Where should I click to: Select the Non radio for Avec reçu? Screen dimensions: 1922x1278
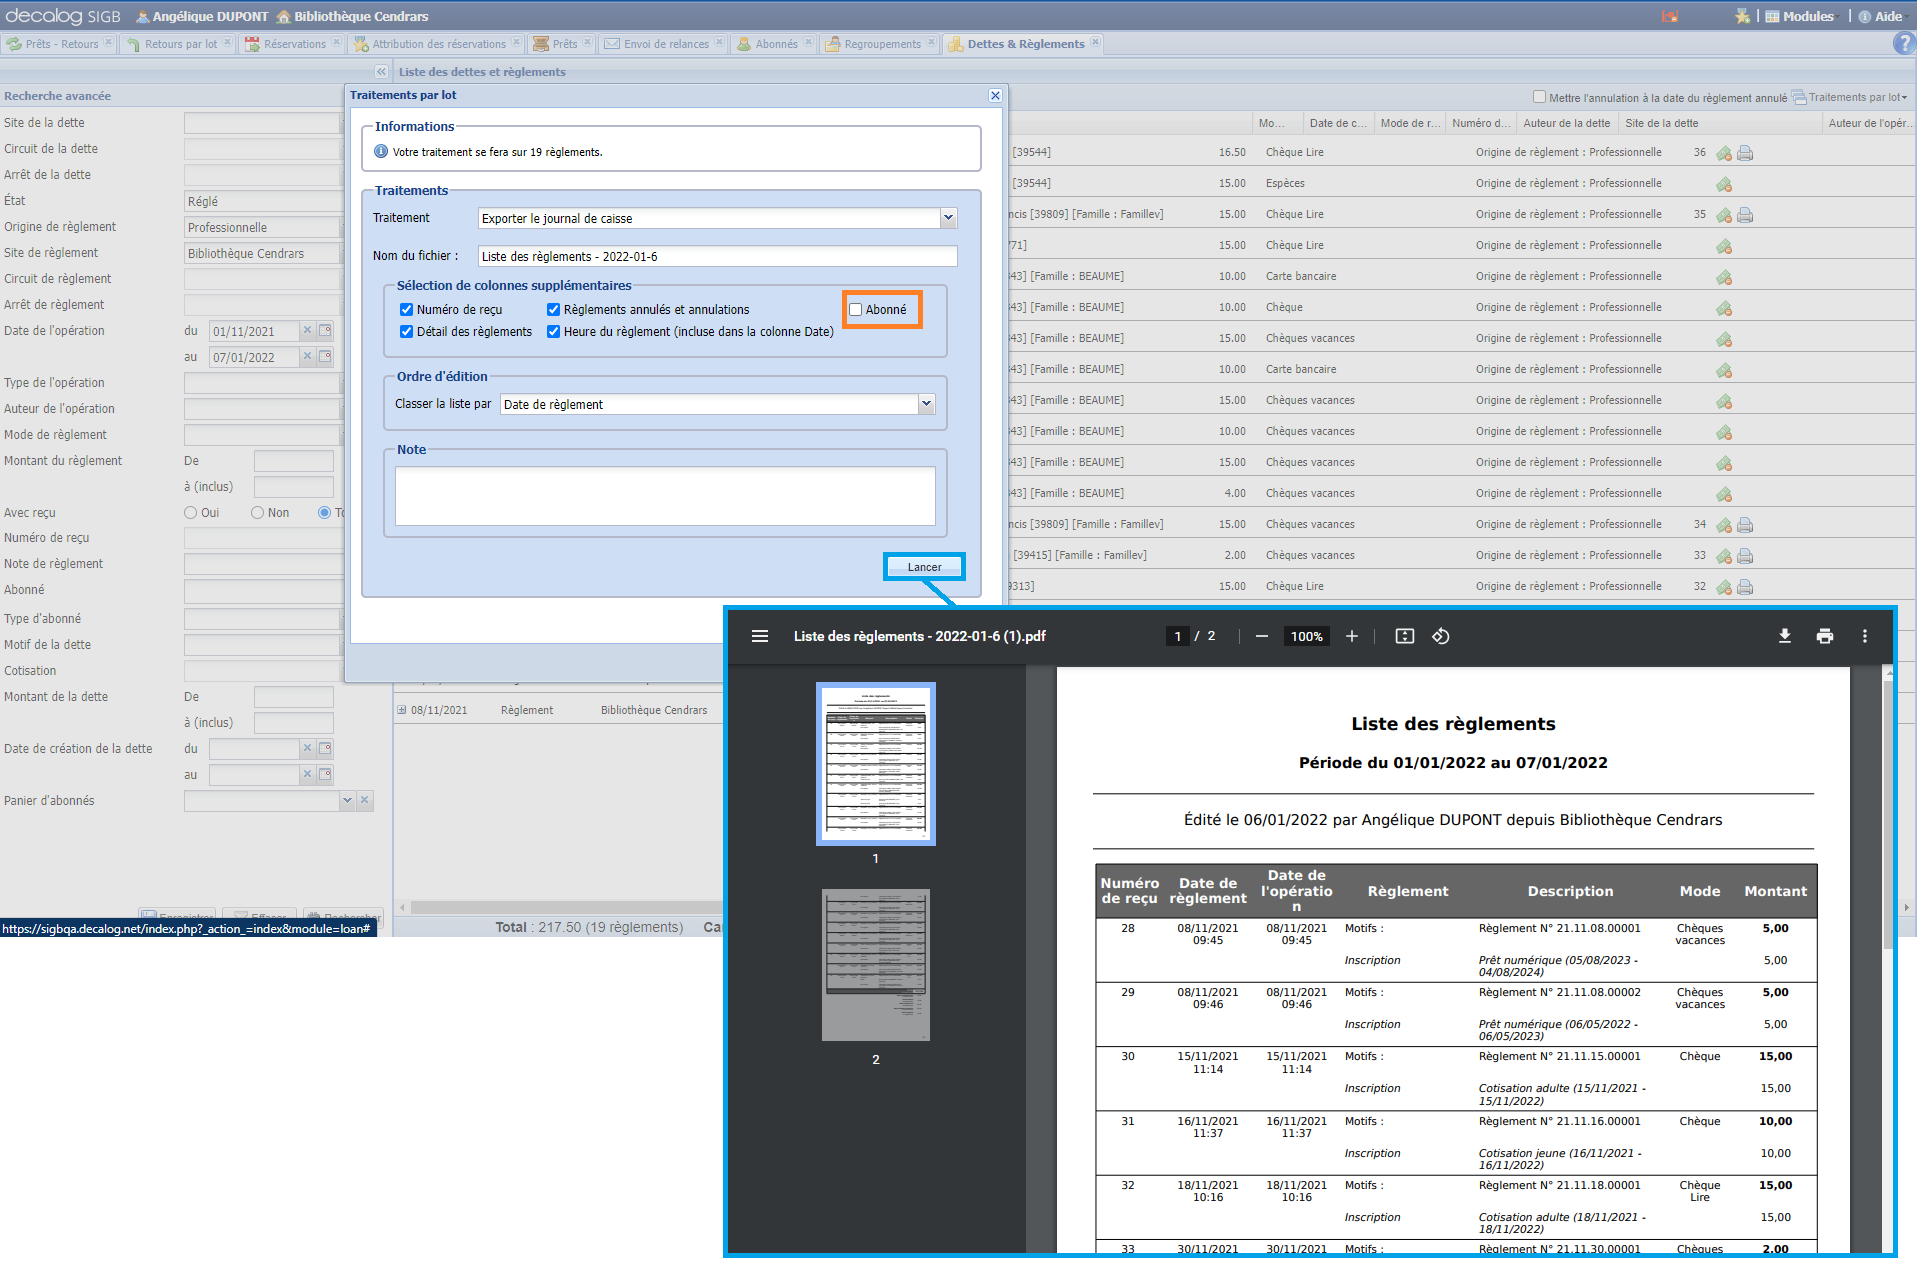click(257, 513)
